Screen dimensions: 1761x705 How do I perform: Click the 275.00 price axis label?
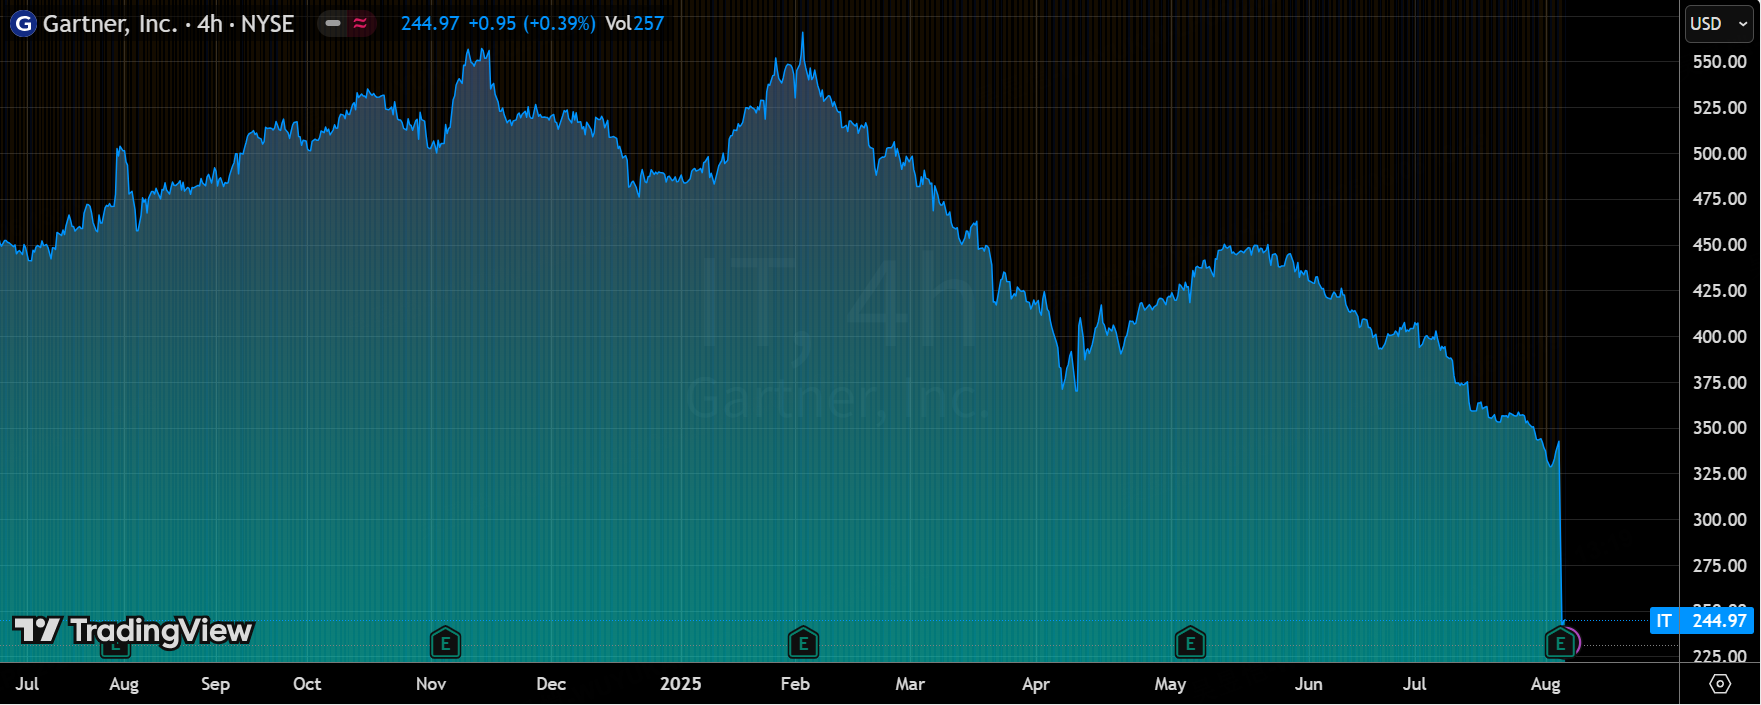click(1719, 566)
